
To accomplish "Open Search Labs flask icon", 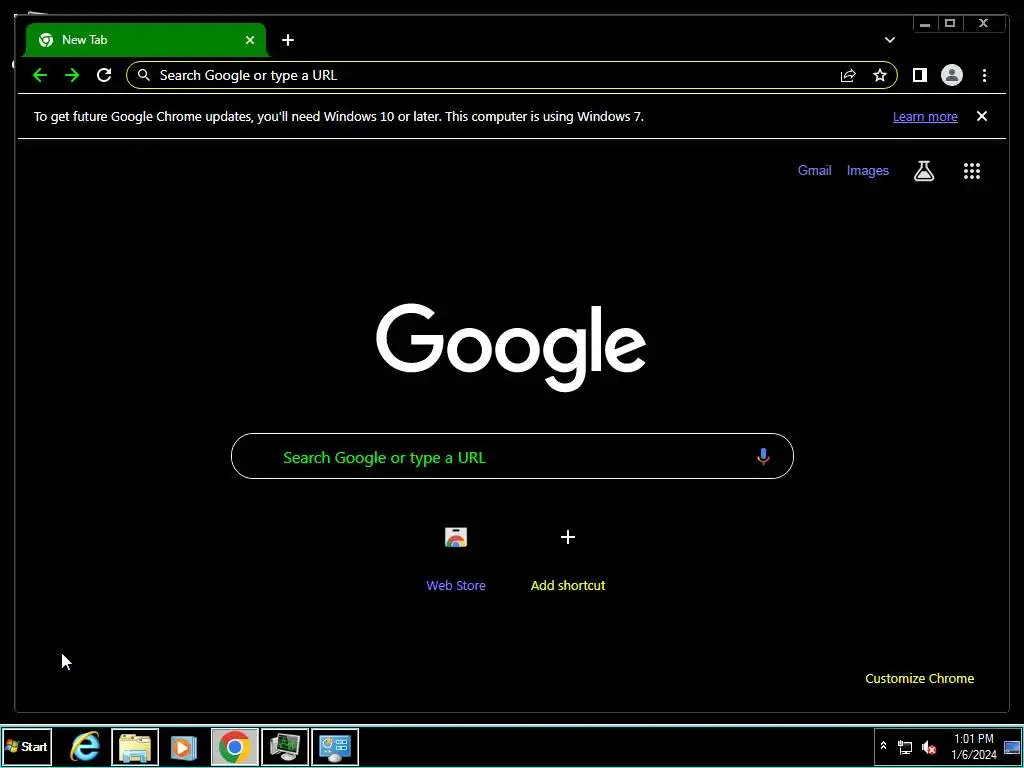I will (x=923, y=171).
